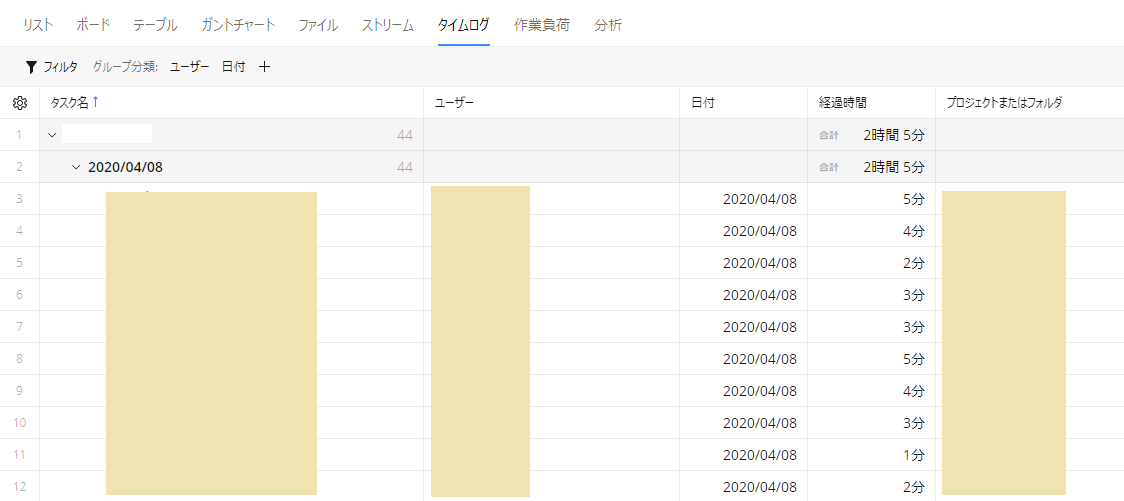Image resolution: width=1124 pixels, height=501 pixels.
Task: Add a grouping with the plus icon
Action: (x=265, y=67)
